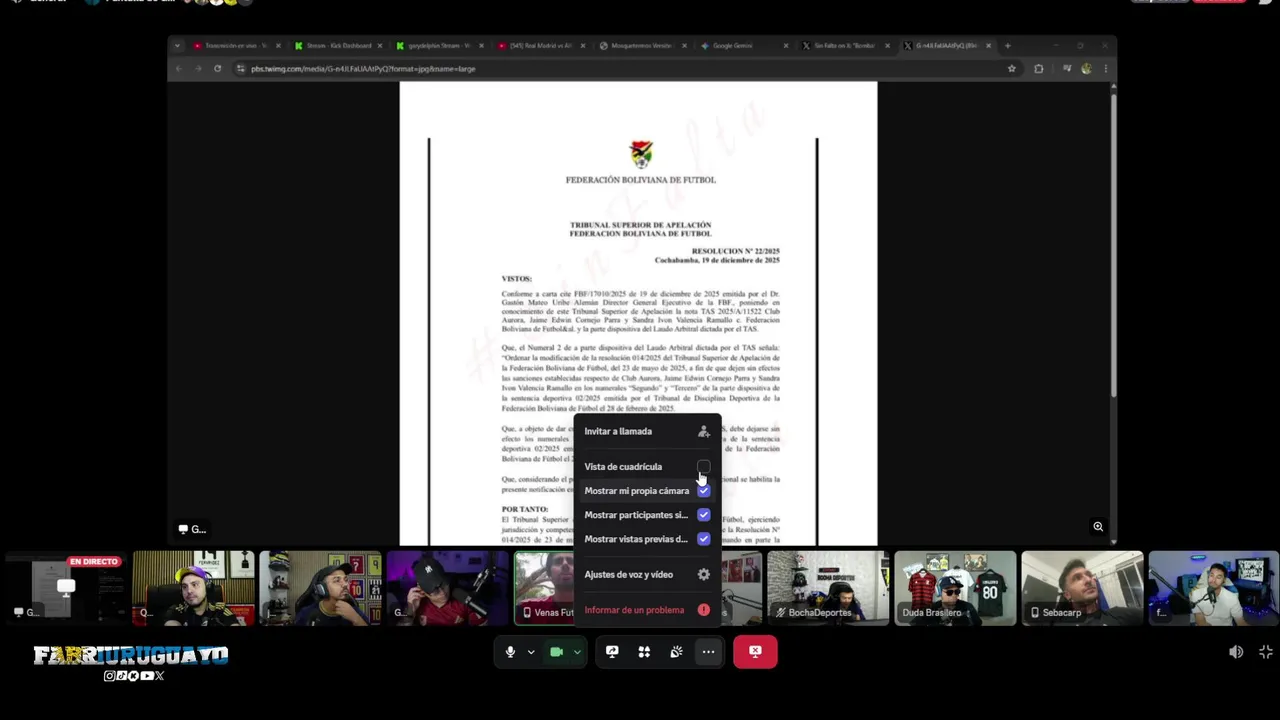
Task: Click the profile avatar in browser toolbar
Action: pyautogui.click(x=1086, y=69)
